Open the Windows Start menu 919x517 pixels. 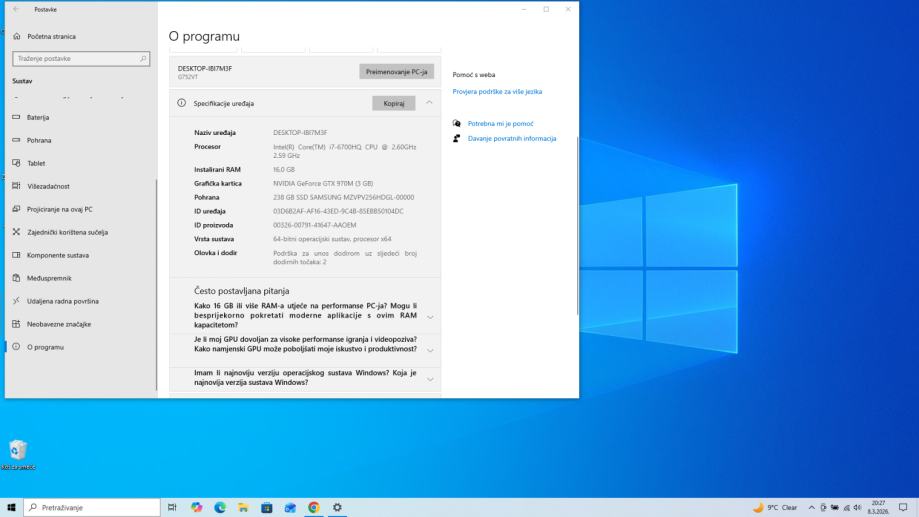point(11,507)
